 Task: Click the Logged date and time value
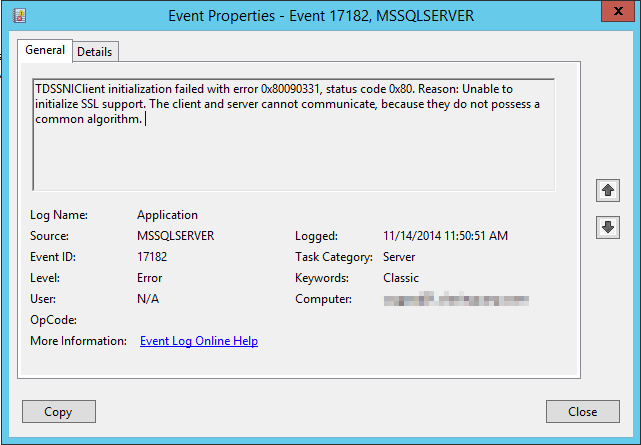(x=445, y=236)
